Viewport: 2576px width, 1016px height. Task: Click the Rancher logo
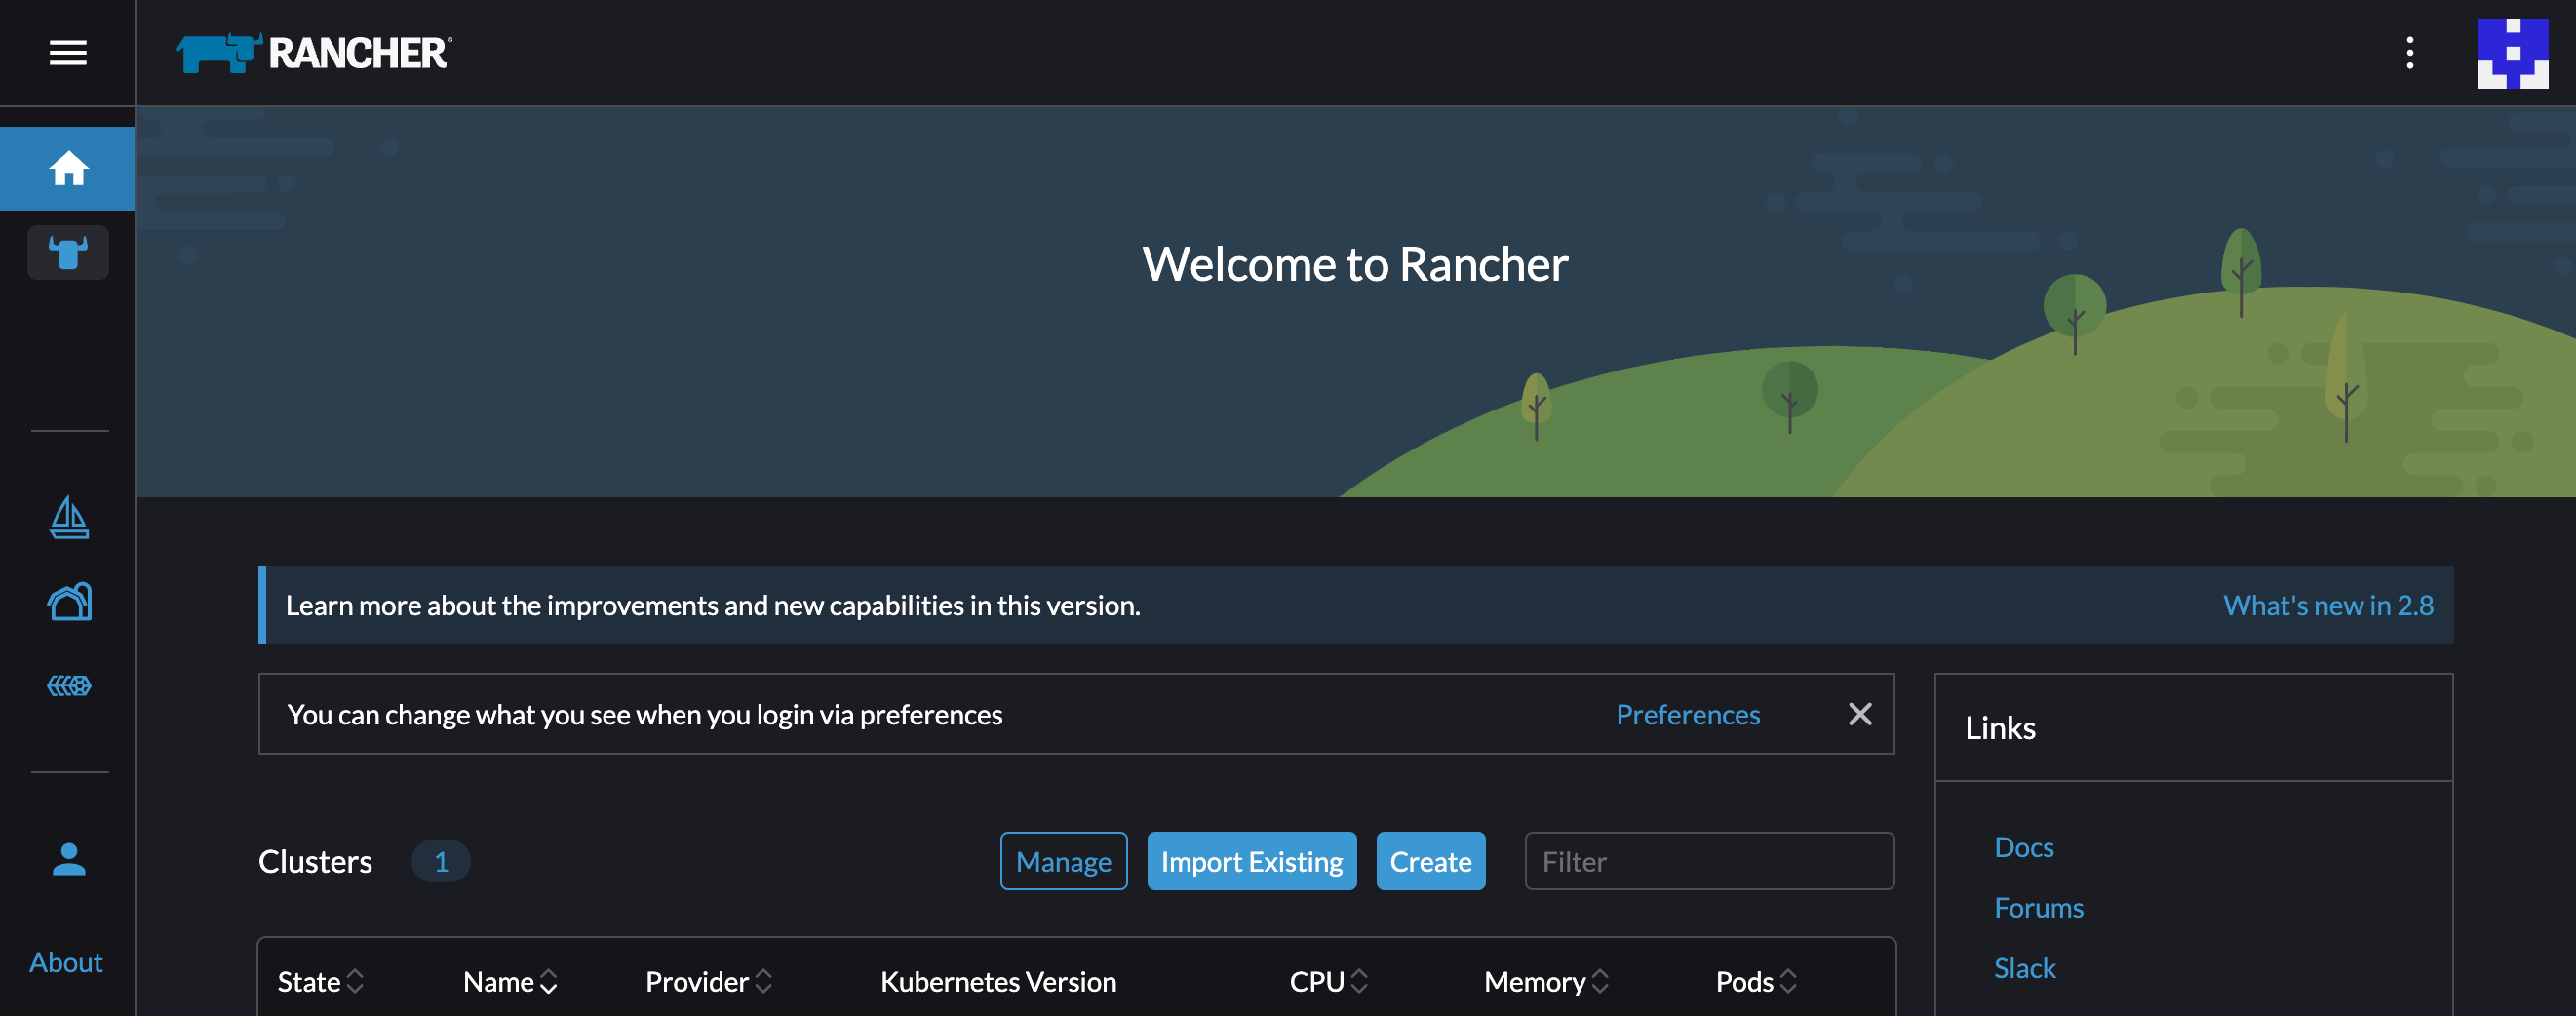(x=314, y=53)
